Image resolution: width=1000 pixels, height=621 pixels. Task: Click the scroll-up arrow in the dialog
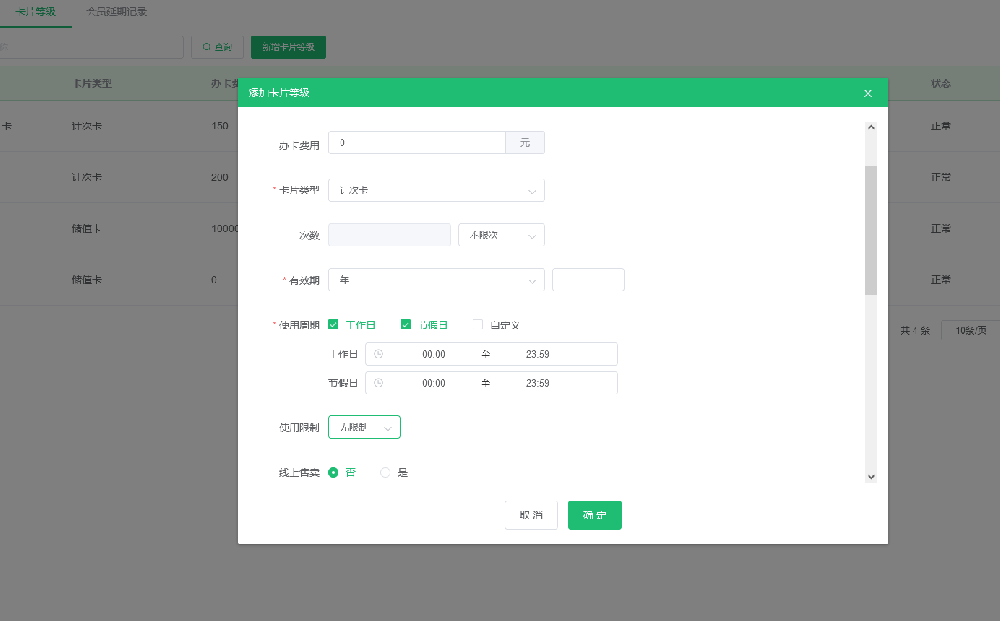(x=870, y=128)
